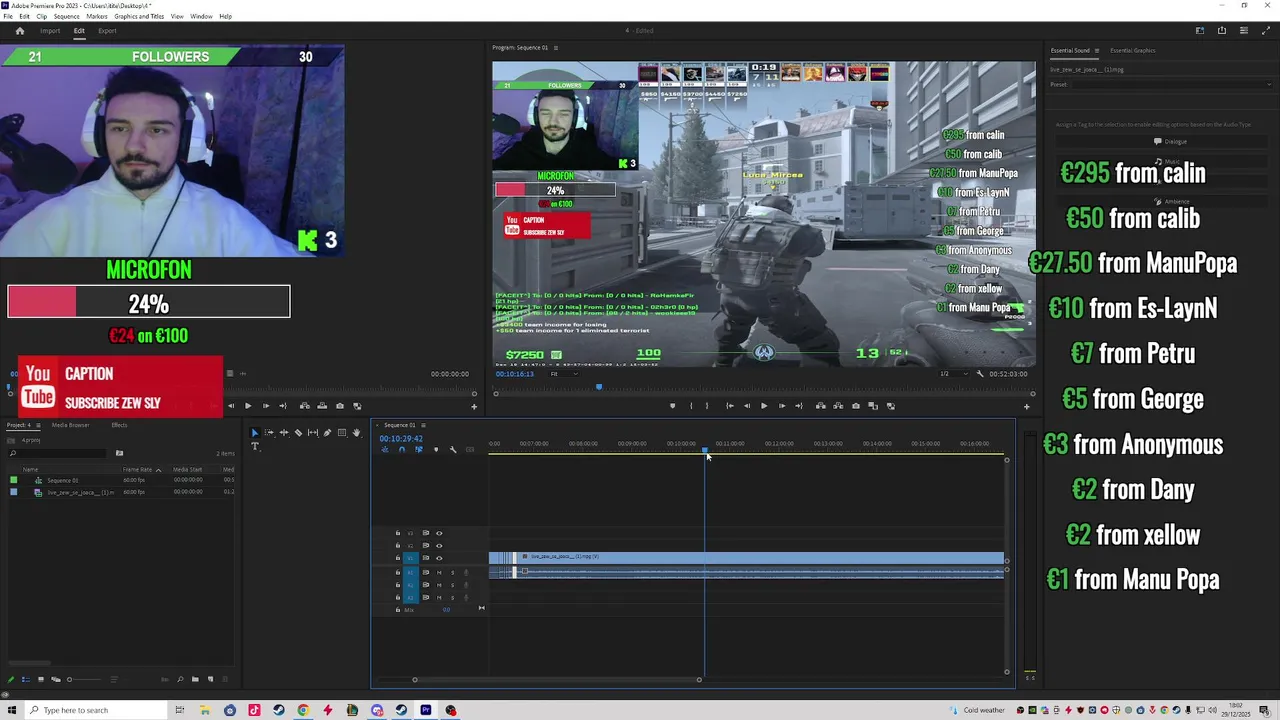Screen dimensions: 1280x720
Task: Open Graphics and Titles menu
Action: (139, 17)
